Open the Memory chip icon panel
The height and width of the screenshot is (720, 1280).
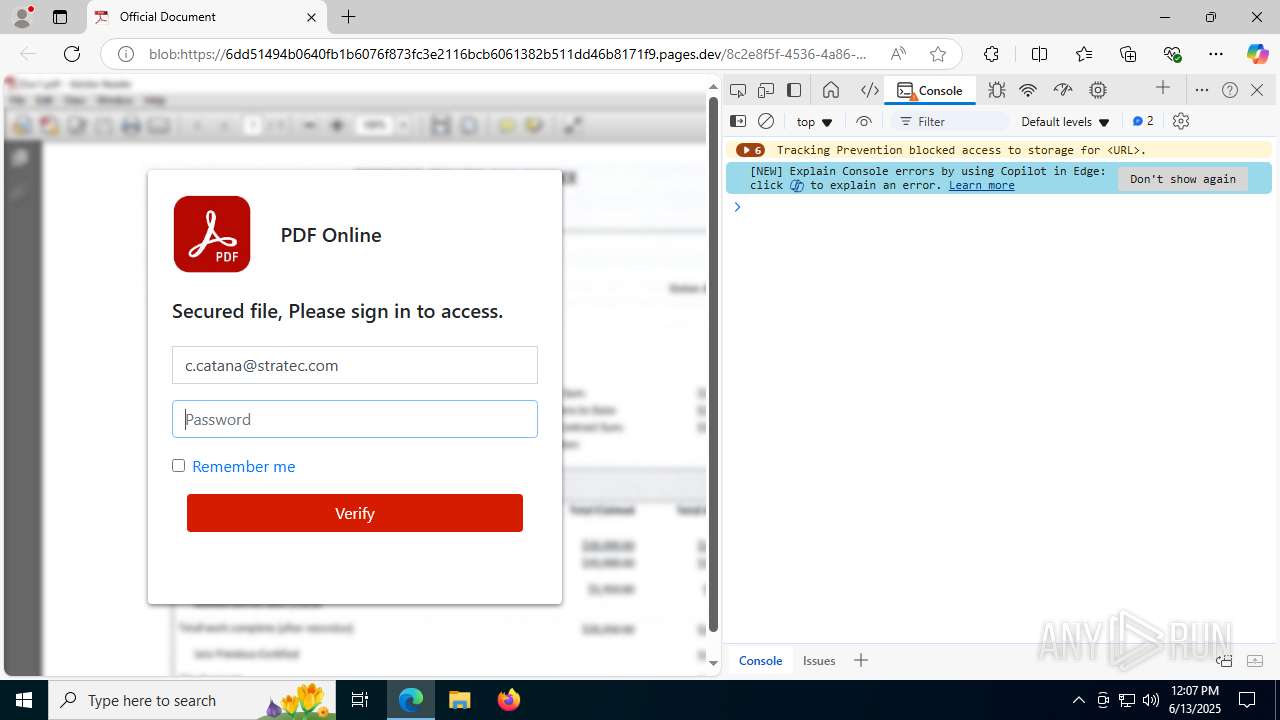1098,90
